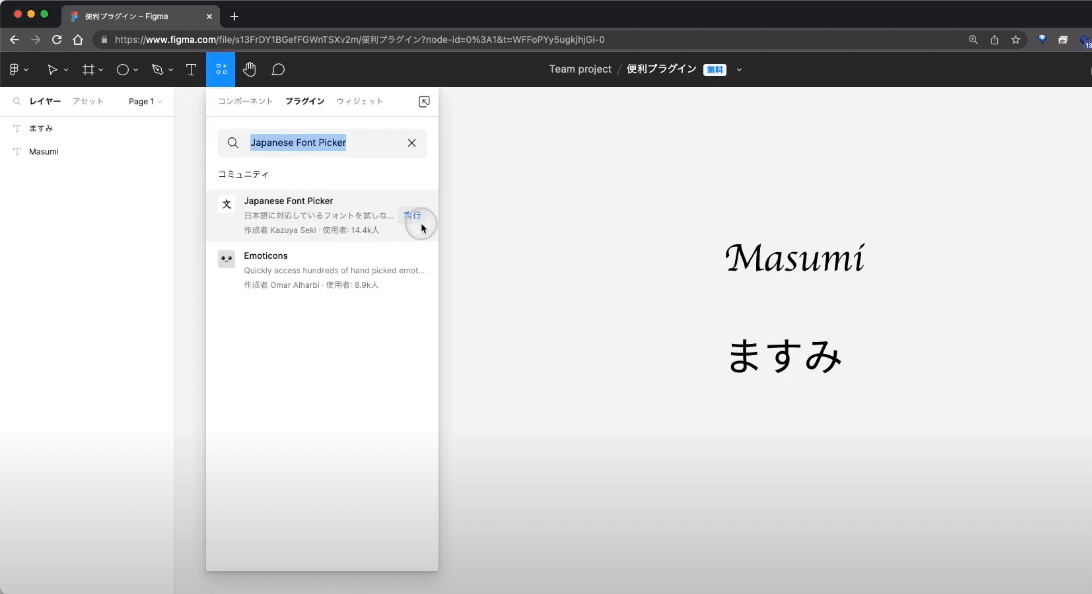Select the 便利プラグイン – Figma browser tab
This screenshot has height=594, width=1092.
[139, 16]
